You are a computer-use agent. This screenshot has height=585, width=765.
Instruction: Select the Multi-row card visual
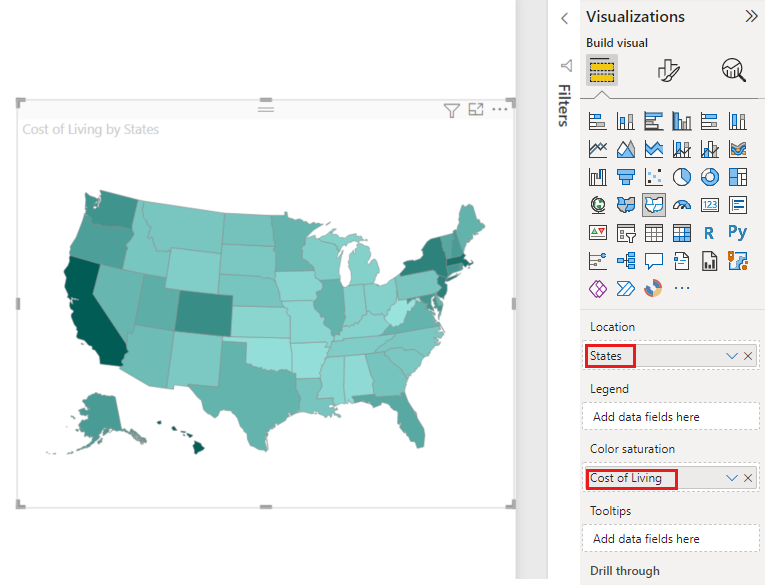[738, 205]
